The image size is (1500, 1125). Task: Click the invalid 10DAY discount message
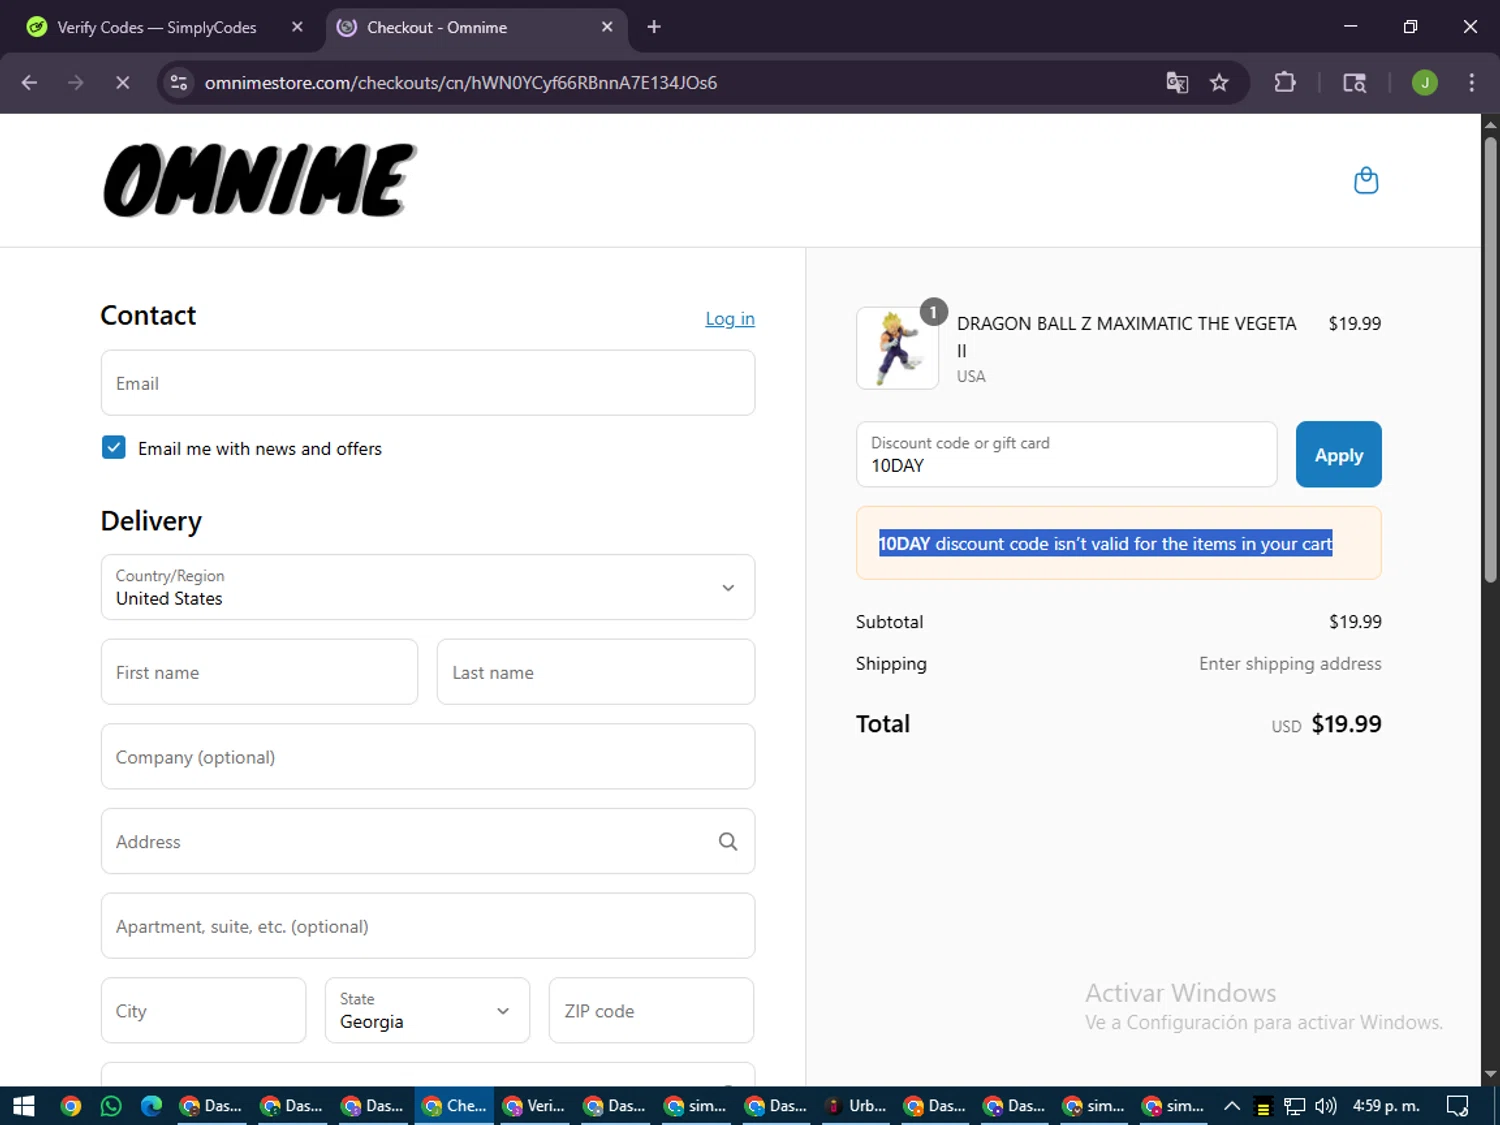[1106, 543]
